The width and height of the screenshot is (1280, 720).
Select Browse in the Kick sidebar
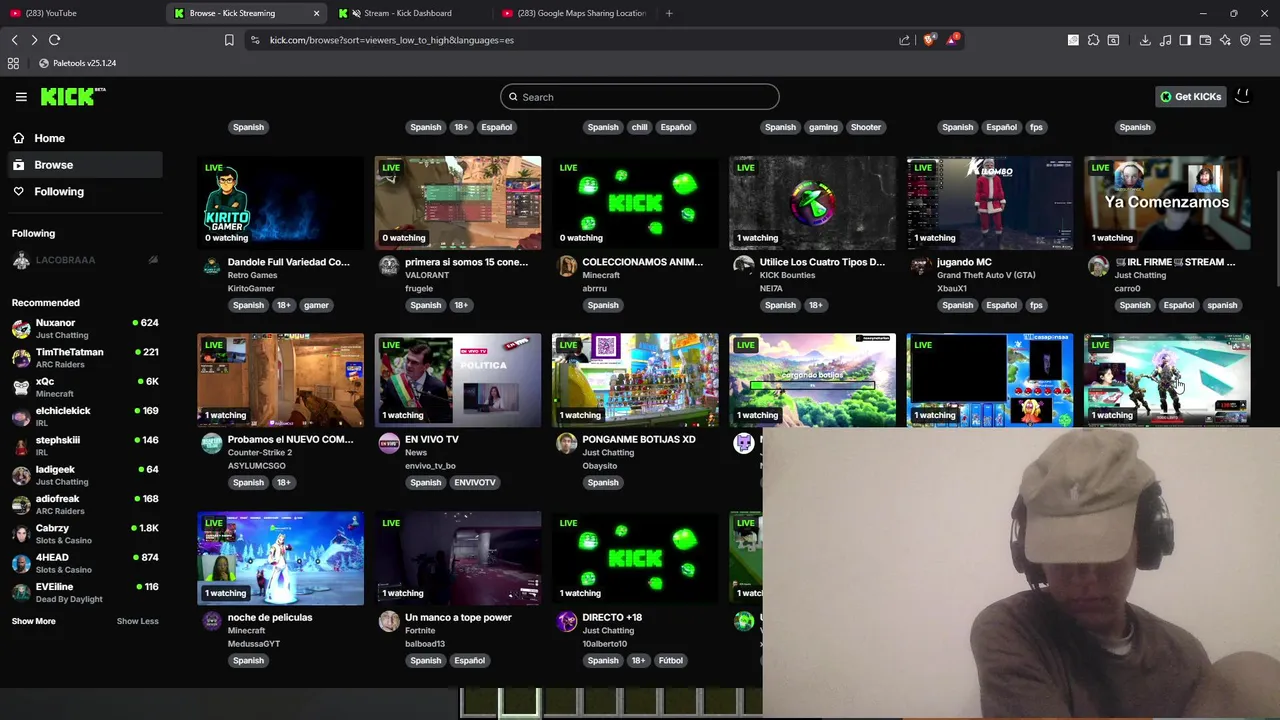point(83,165)
